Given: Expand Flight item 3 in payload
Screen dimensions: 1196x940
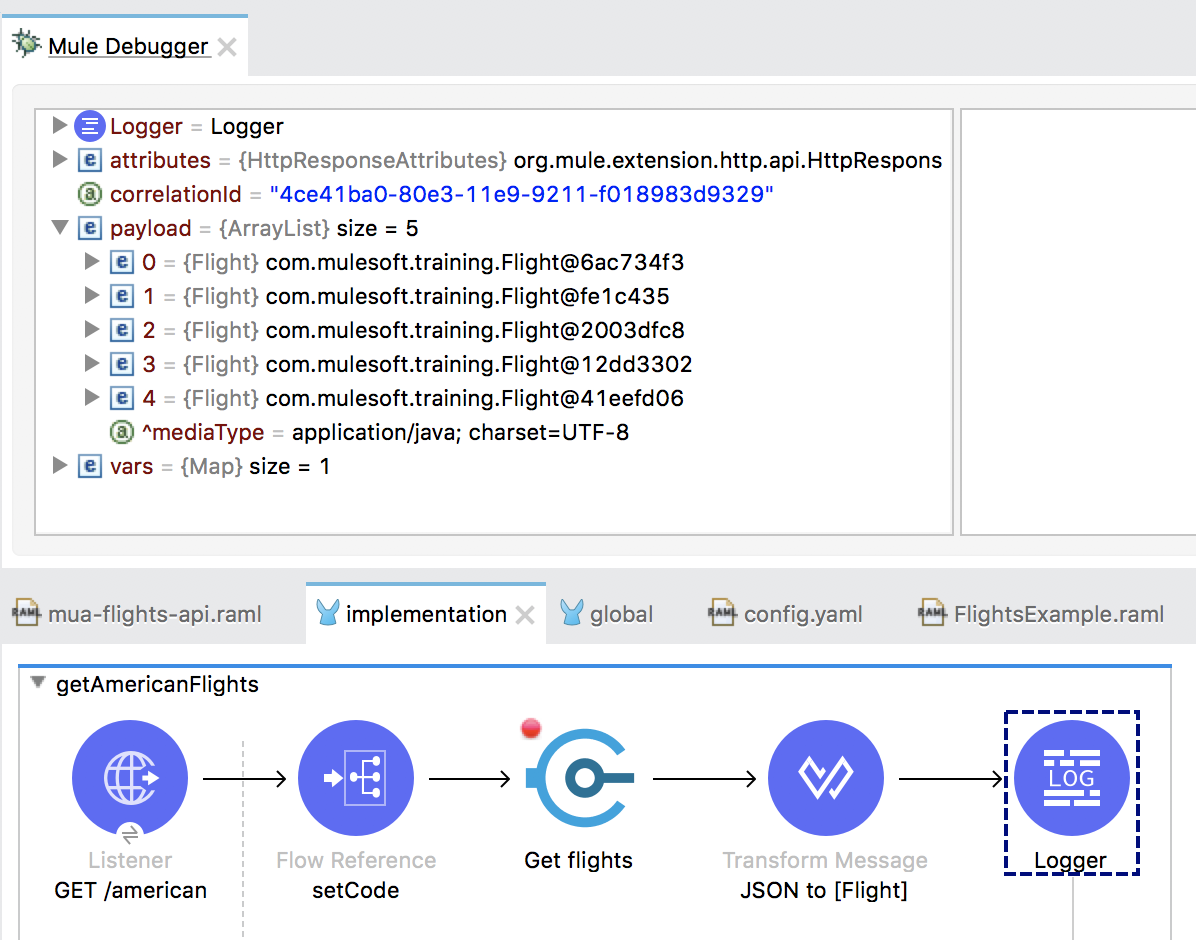Looking at the screenshot, I should pos(92,363).
